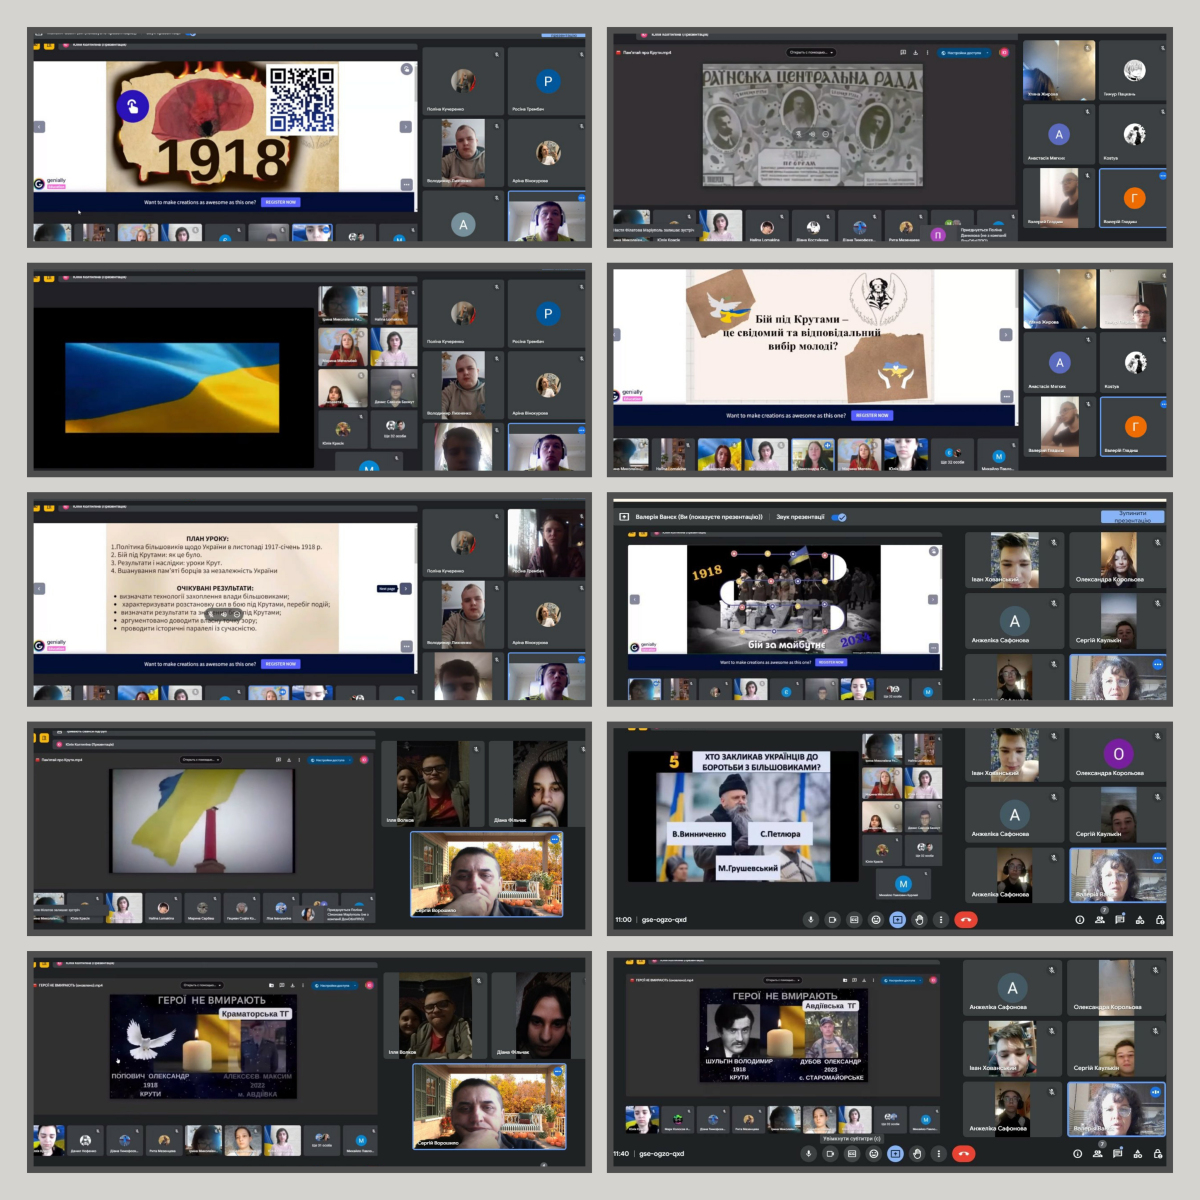The height and width of the screenshot is (1200, 1200).
Task: Hang up the 11:40 heroes meeting call
Action: click(964, 1153)
